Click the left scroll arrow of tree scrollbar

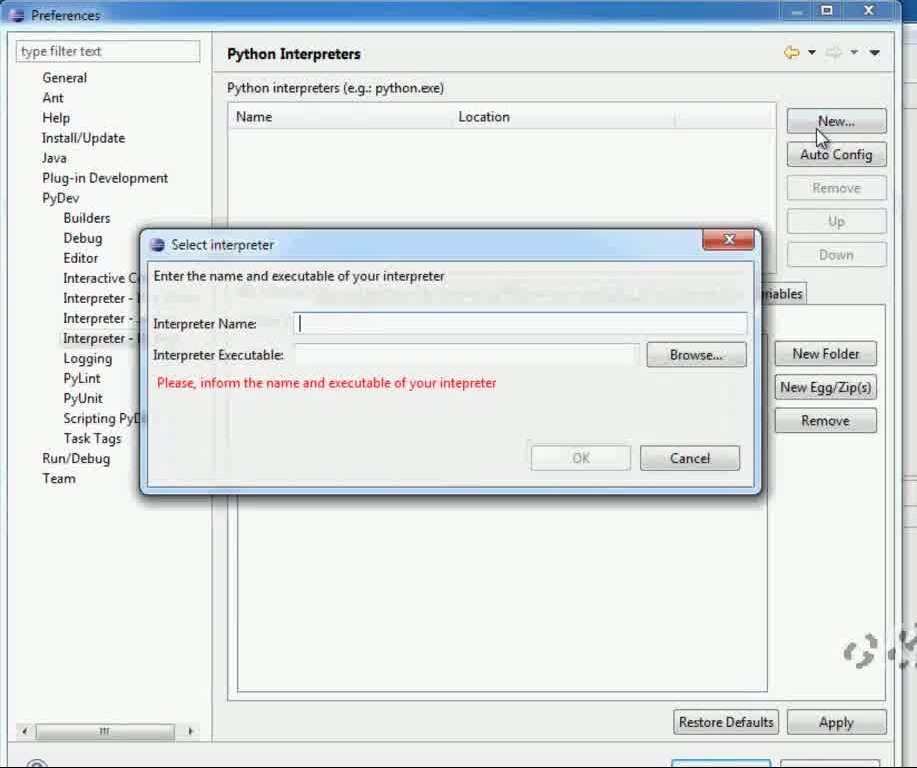(x=24, y=731)
